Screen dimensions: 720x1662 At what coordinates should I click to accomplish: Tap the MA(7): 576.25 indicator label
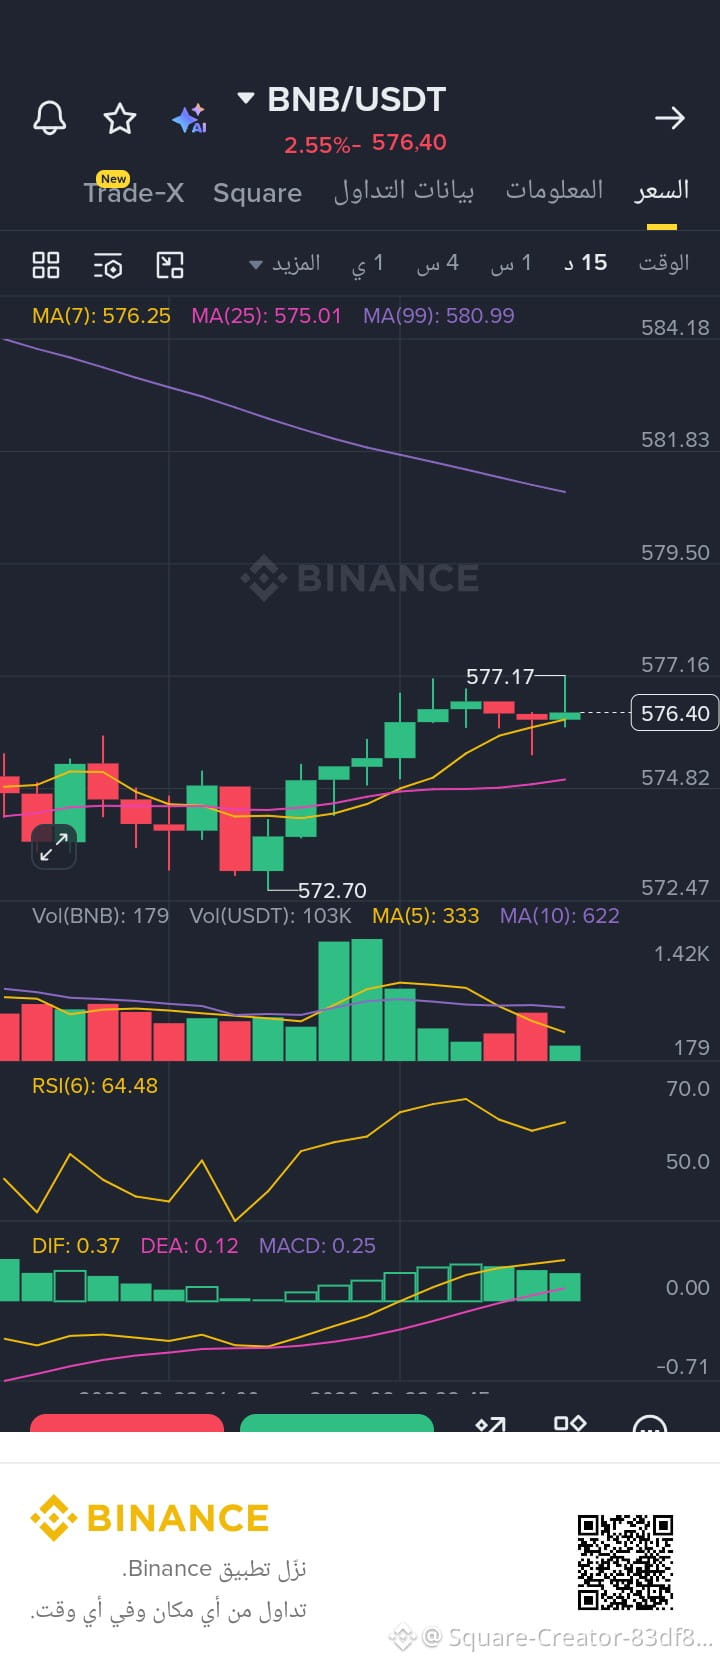101,316
